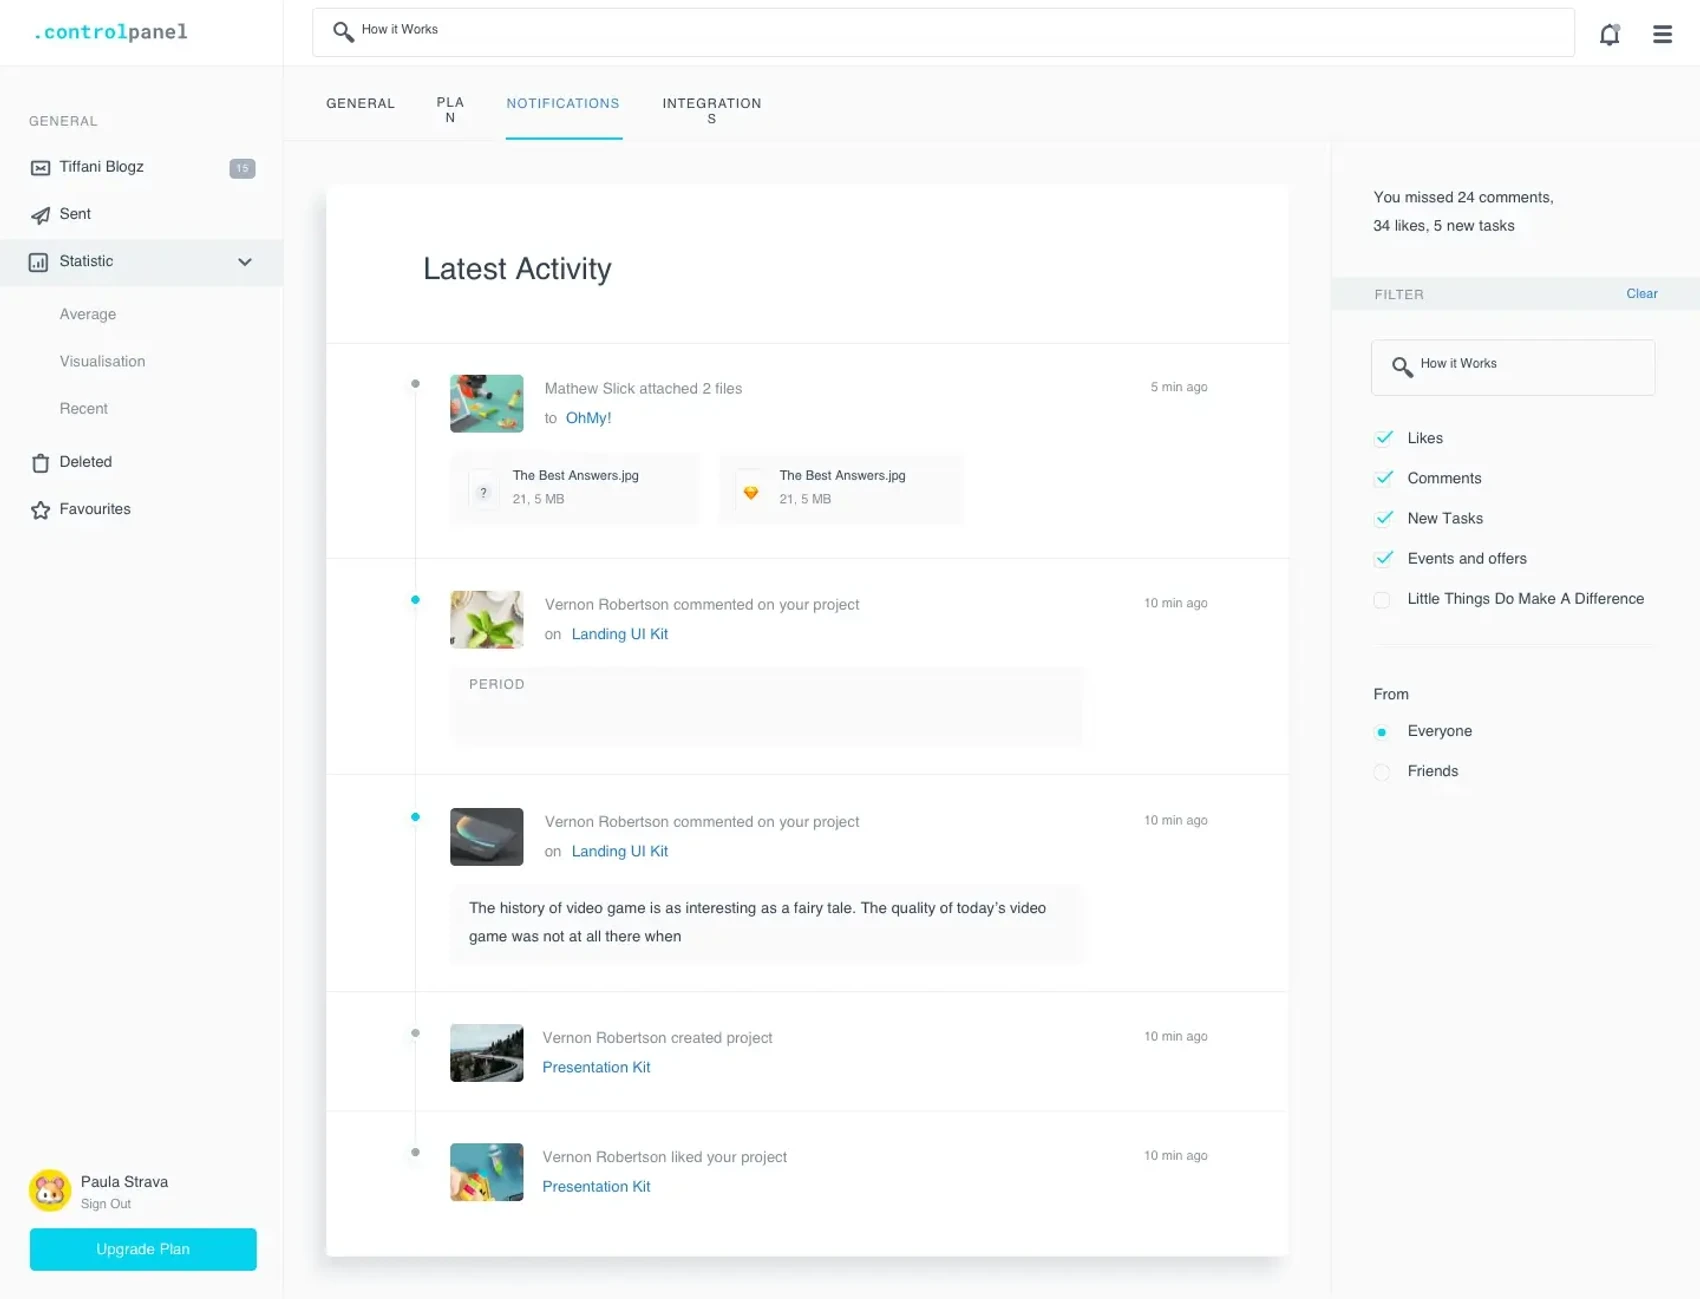
Task: Open the notifications bell icon
Action: point(1609,35)
